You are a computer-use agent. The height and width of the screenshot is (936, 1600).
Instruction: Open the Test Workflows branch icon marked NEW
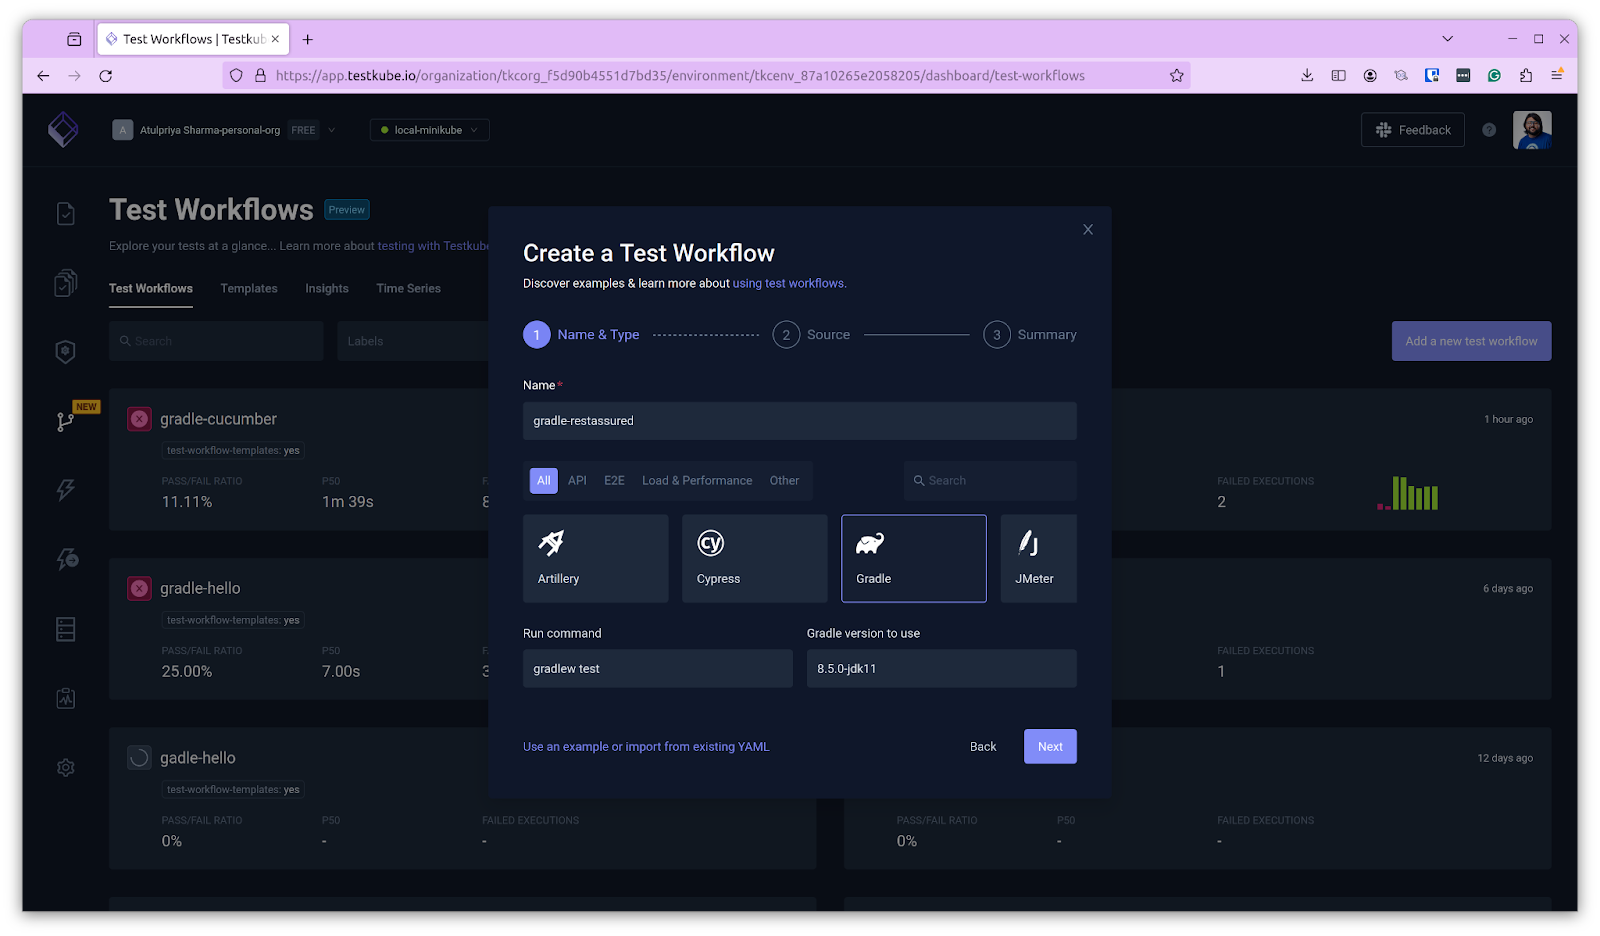point(66,421)
